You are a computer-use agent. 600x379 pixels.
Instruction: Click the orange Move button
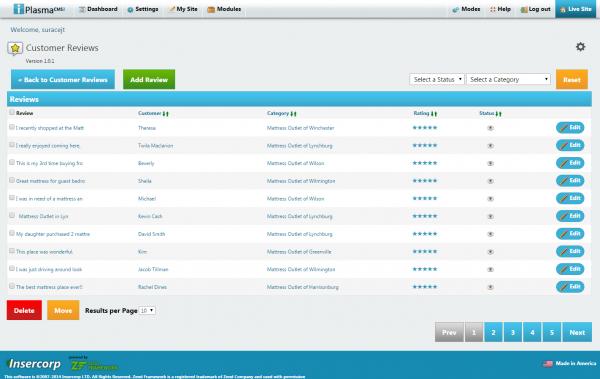click(63, 310)
